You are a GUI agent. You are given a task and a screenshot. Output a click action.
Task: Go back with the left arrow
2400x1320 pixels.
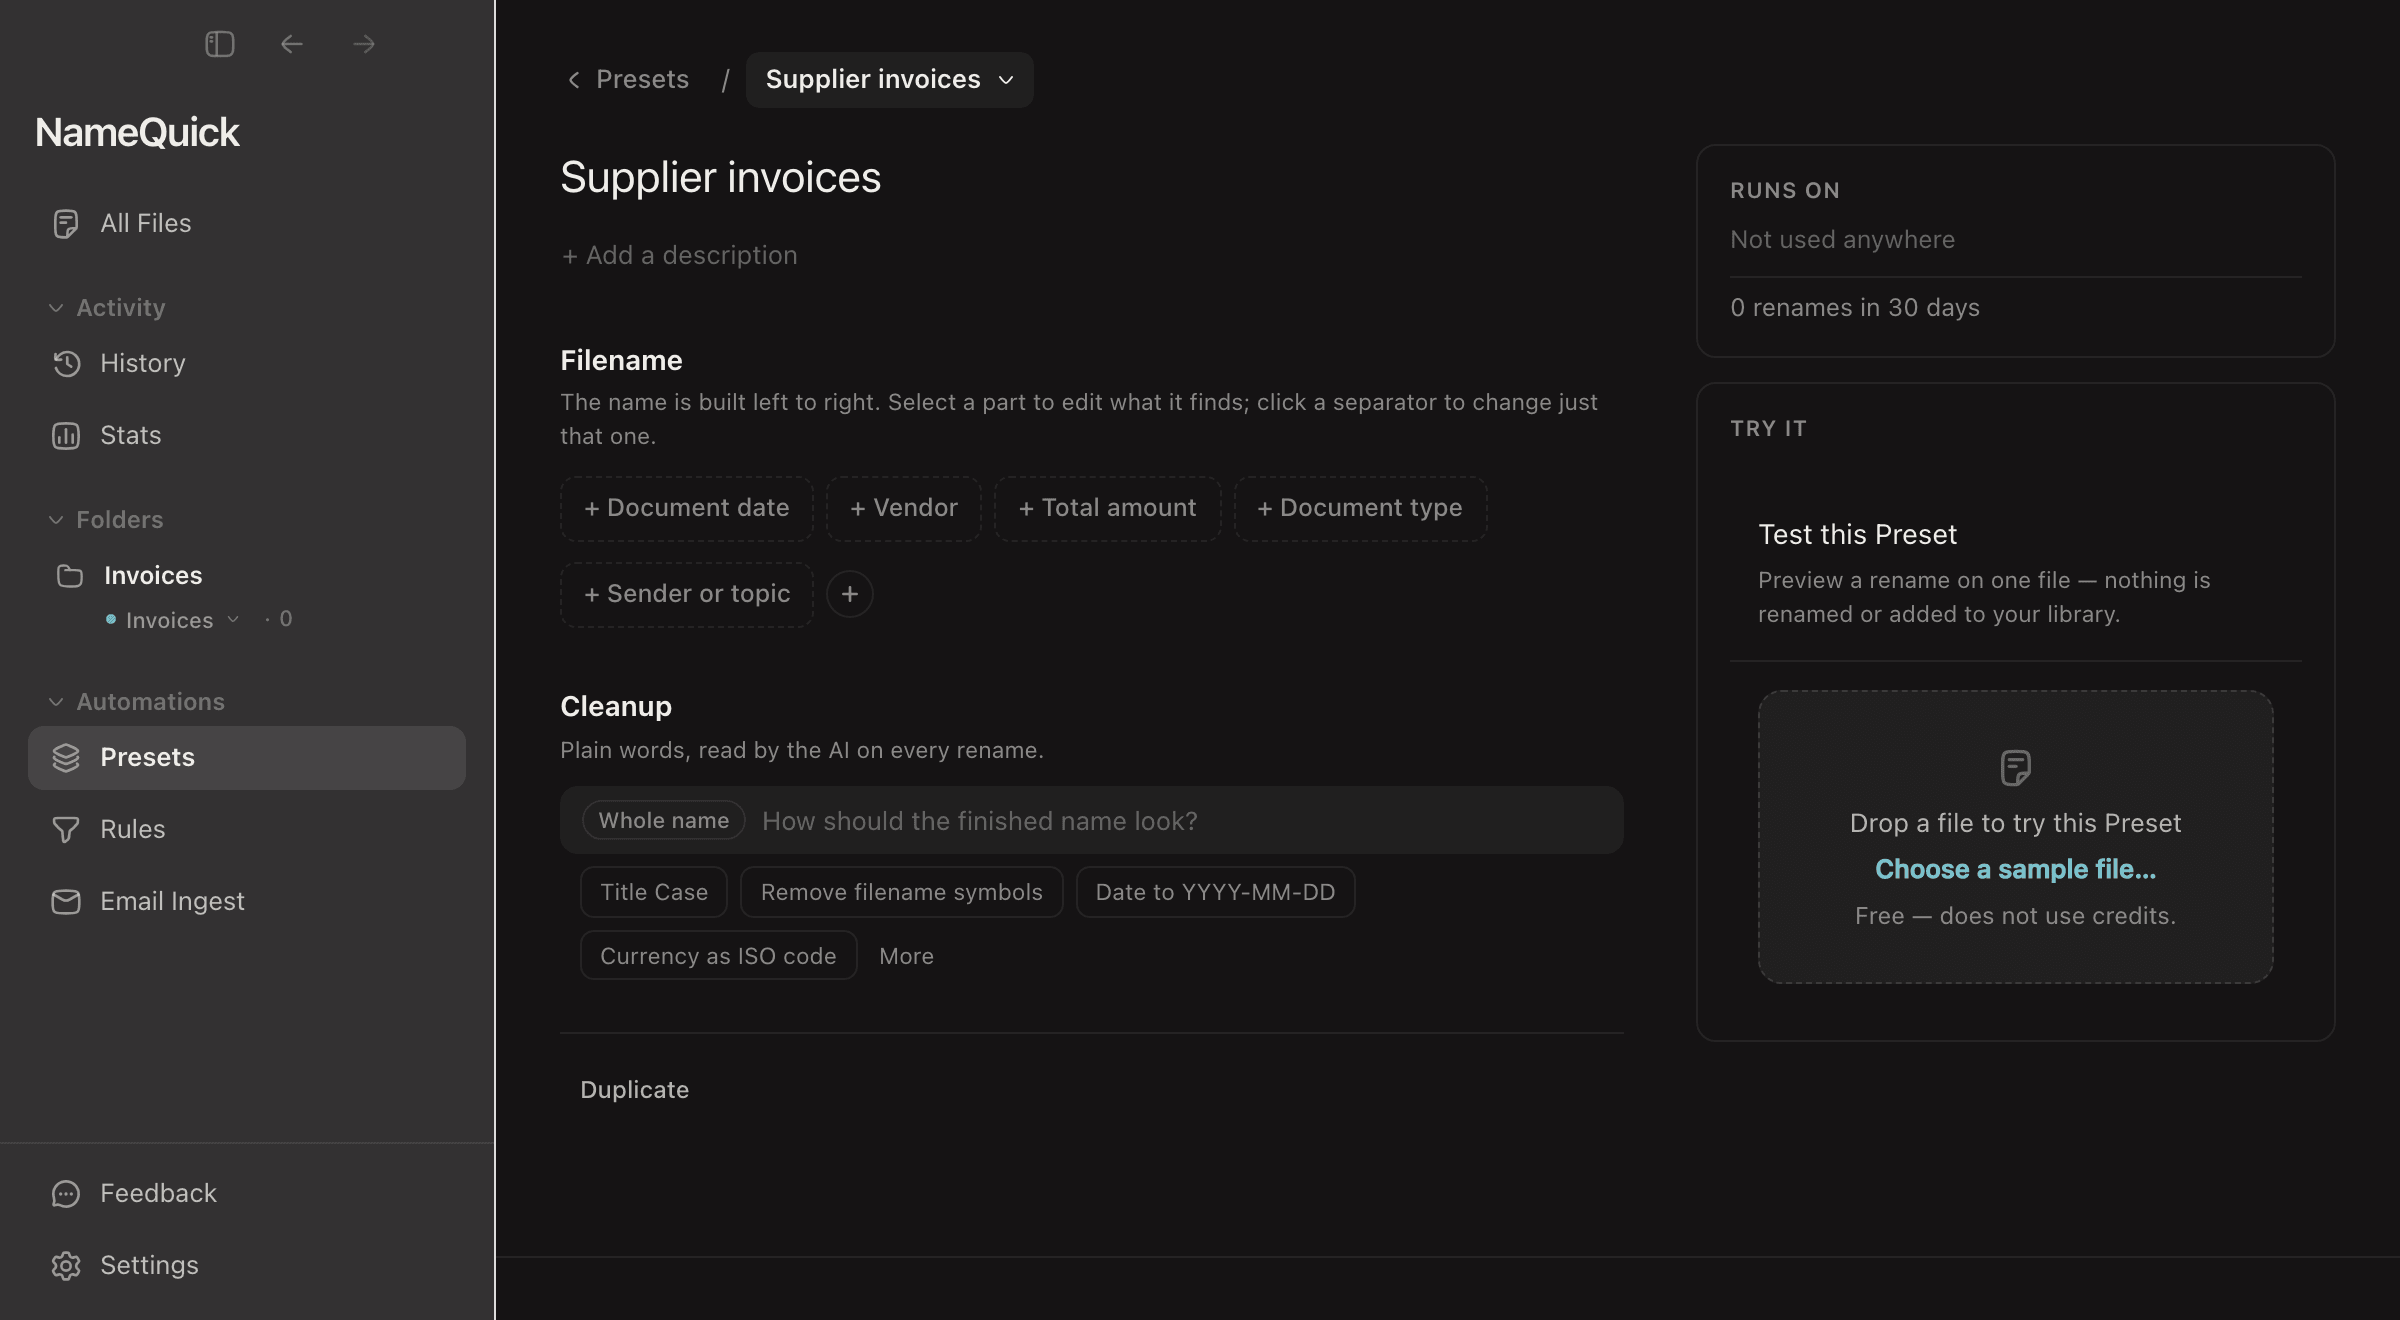pyautogui.click(x=291, y=44)
